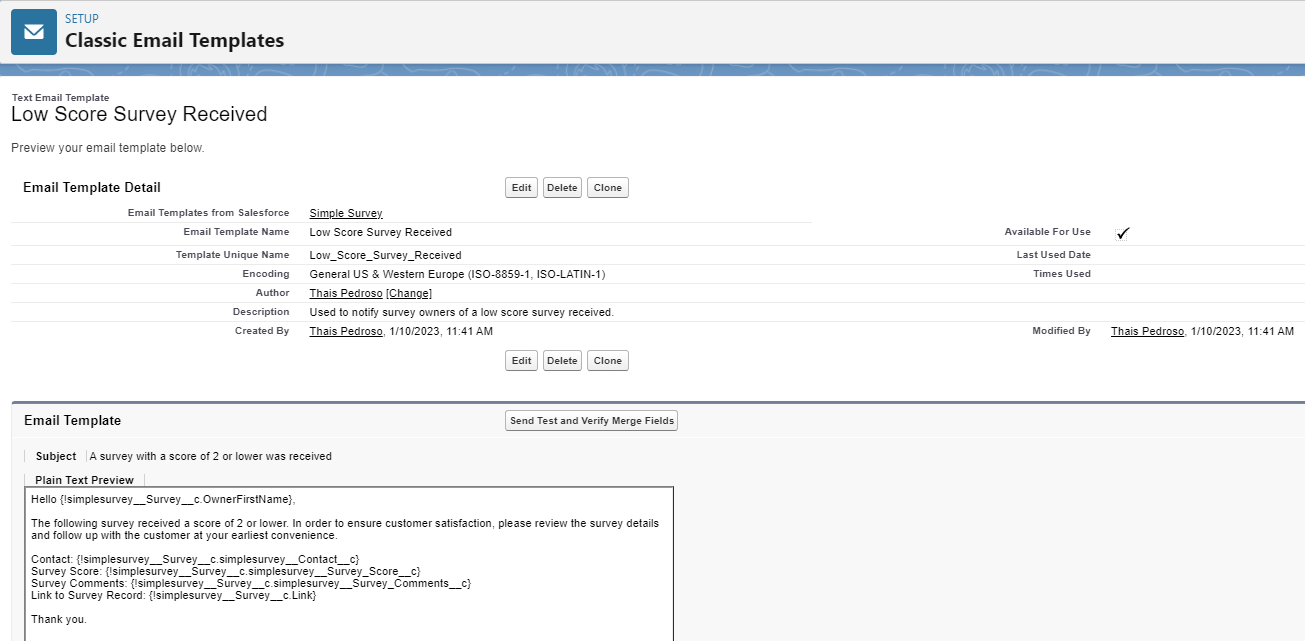Viewport: 1305px width, 641px height.
Task: Click Preview your email template below text
Action: pyautogui.click(x=108, y=148)
